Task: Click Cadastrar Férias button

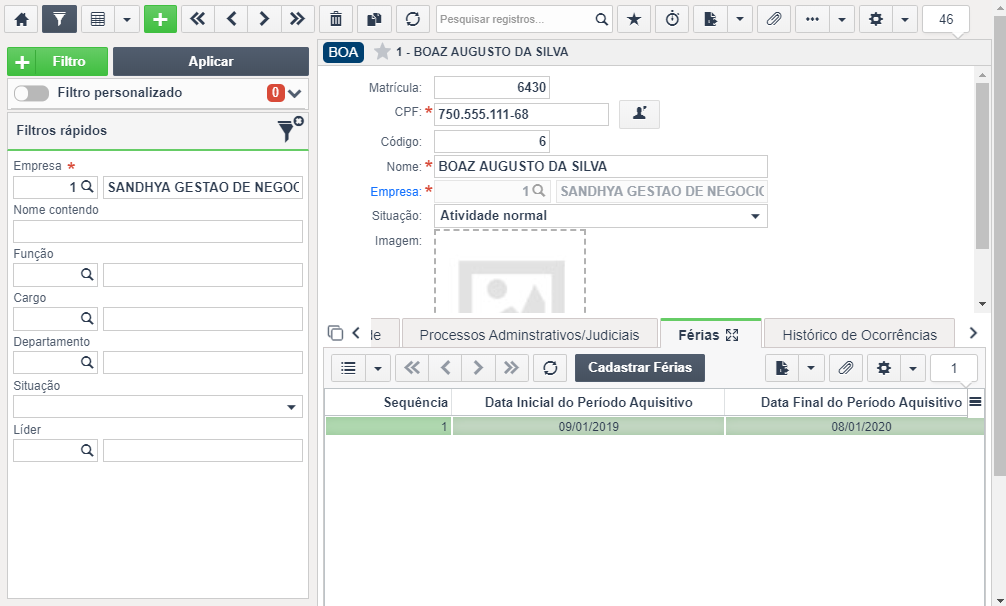Action: (640, 367)
